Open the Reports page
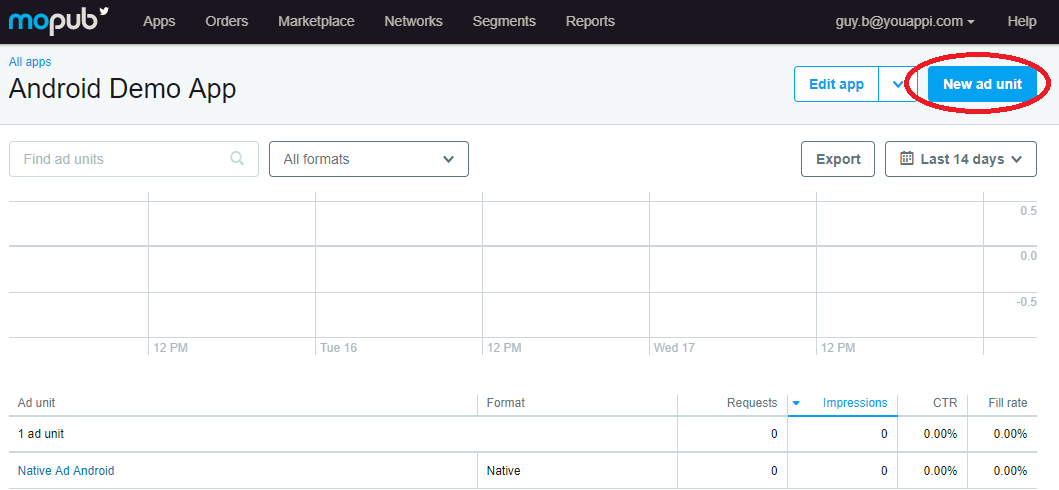 coord(590,21)
